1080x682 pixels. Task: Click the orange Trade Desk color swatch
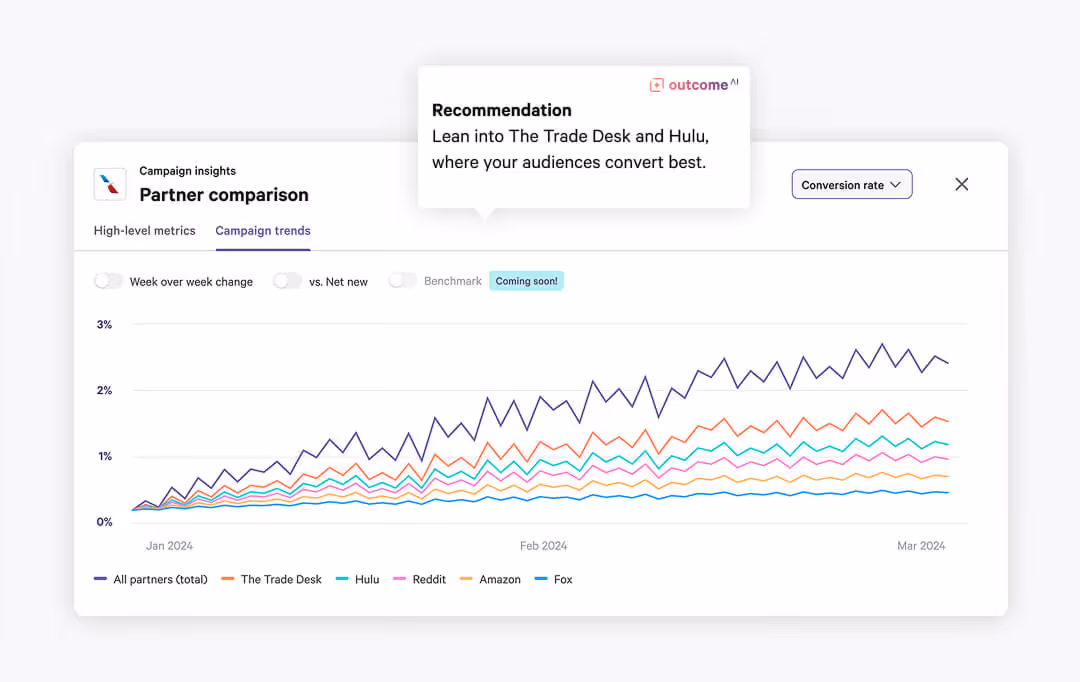click(227, 579)
